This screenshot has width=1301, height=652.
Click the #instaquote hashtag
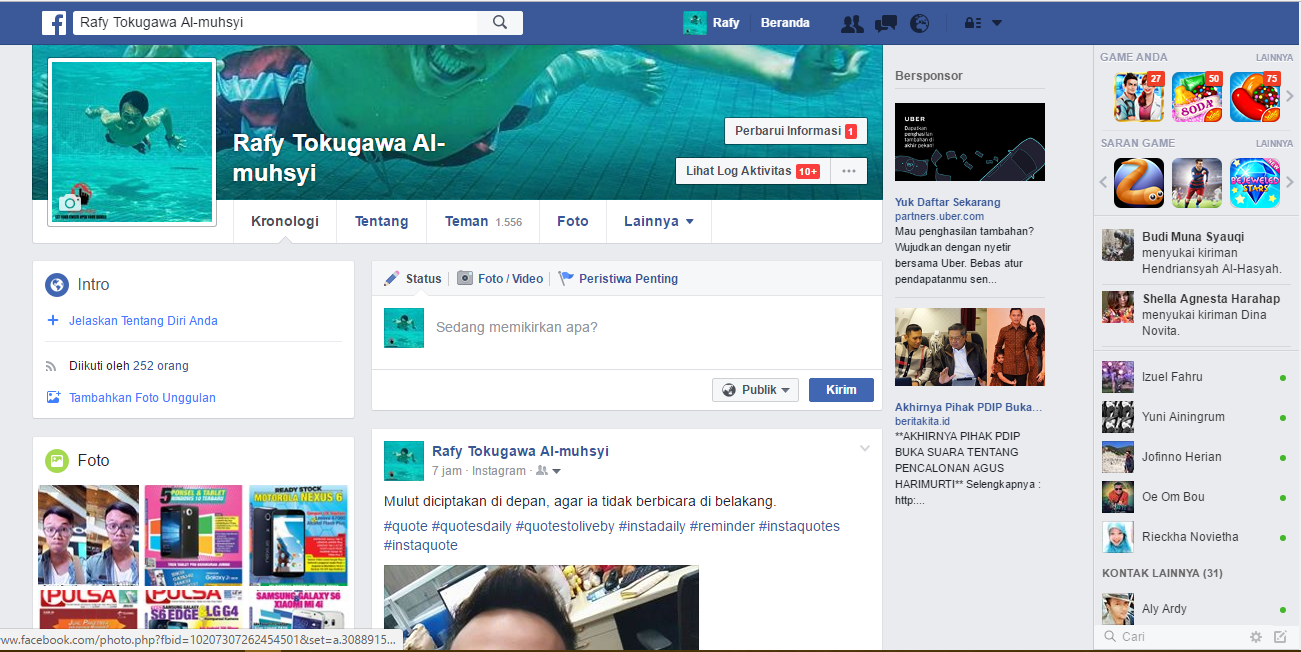(x=421, y=545)
